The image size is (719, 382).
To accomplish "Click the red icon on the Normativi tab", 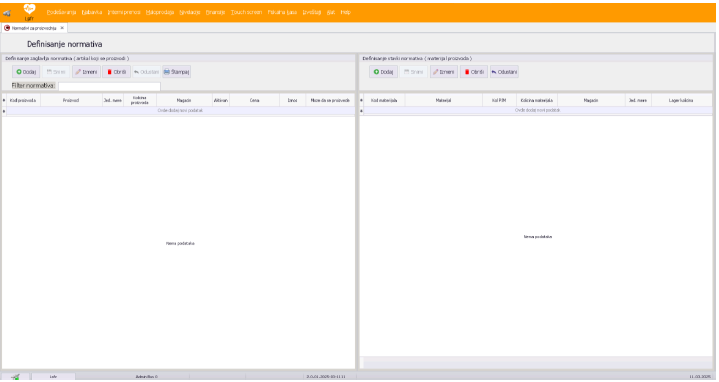I will pos(7,28).
